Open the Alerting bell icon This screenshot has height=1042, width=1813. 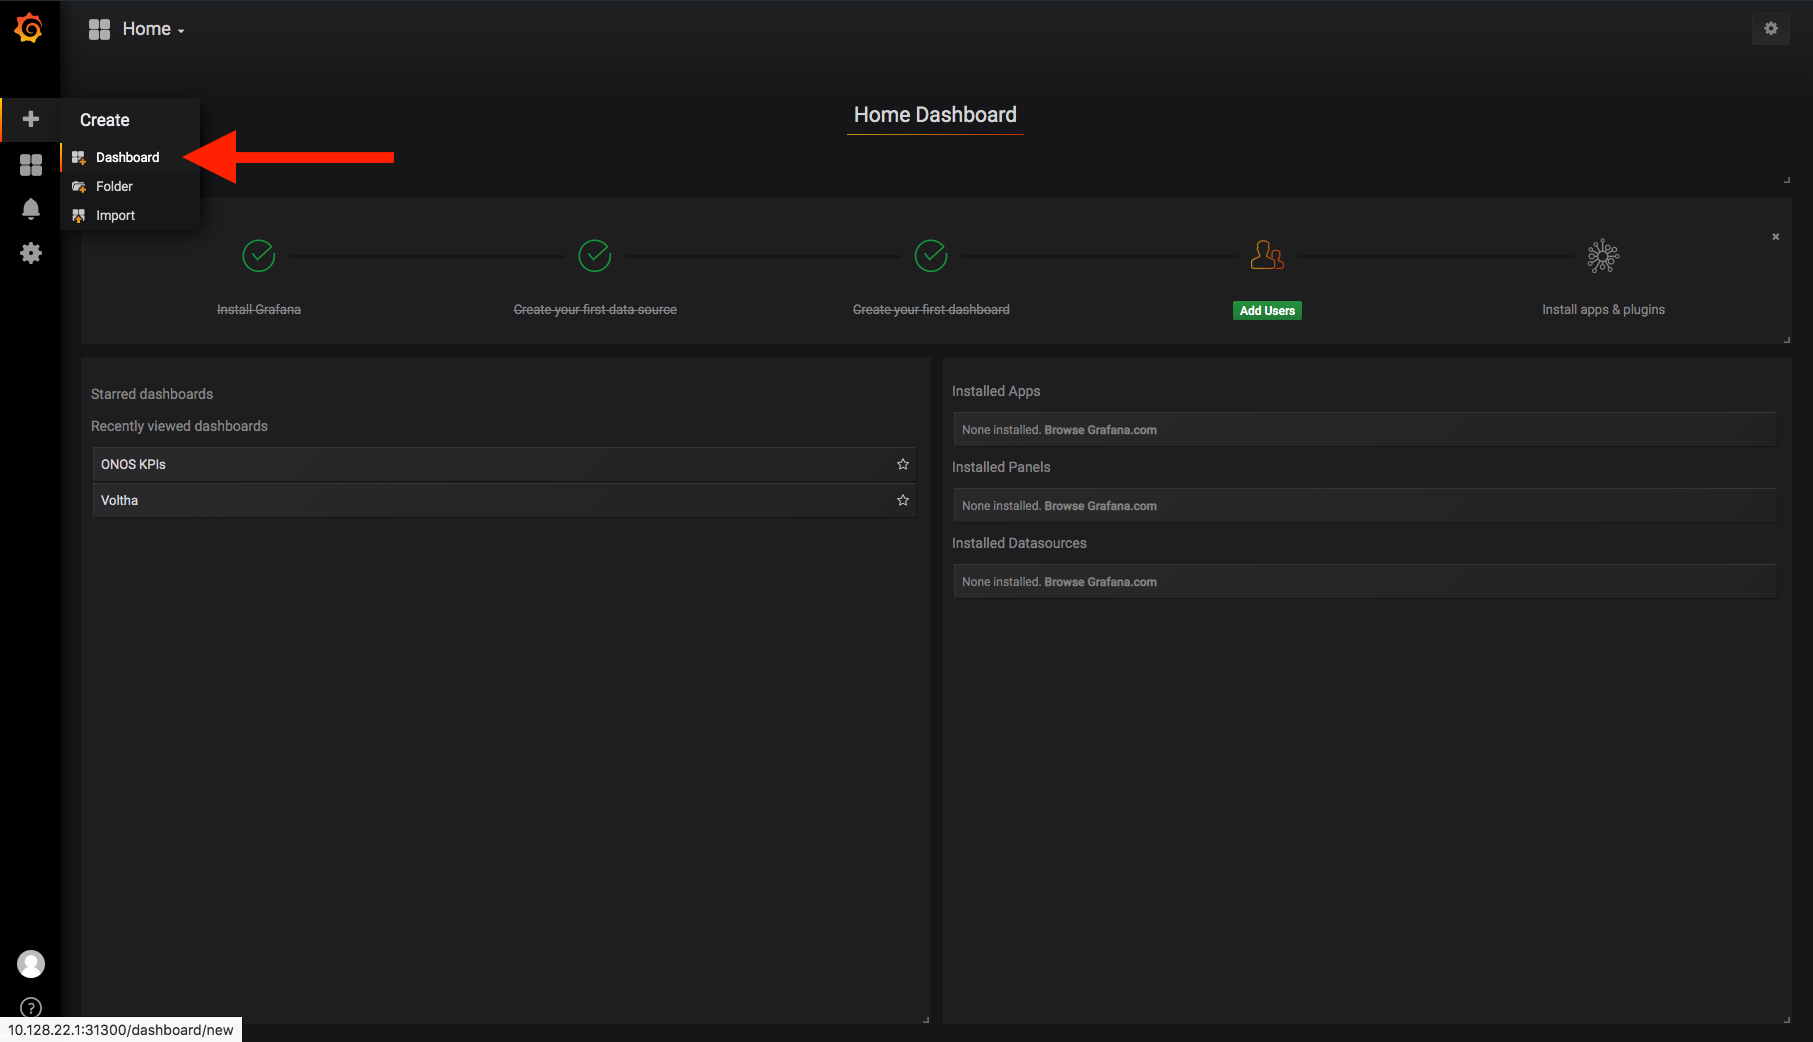tap(31, 208)
